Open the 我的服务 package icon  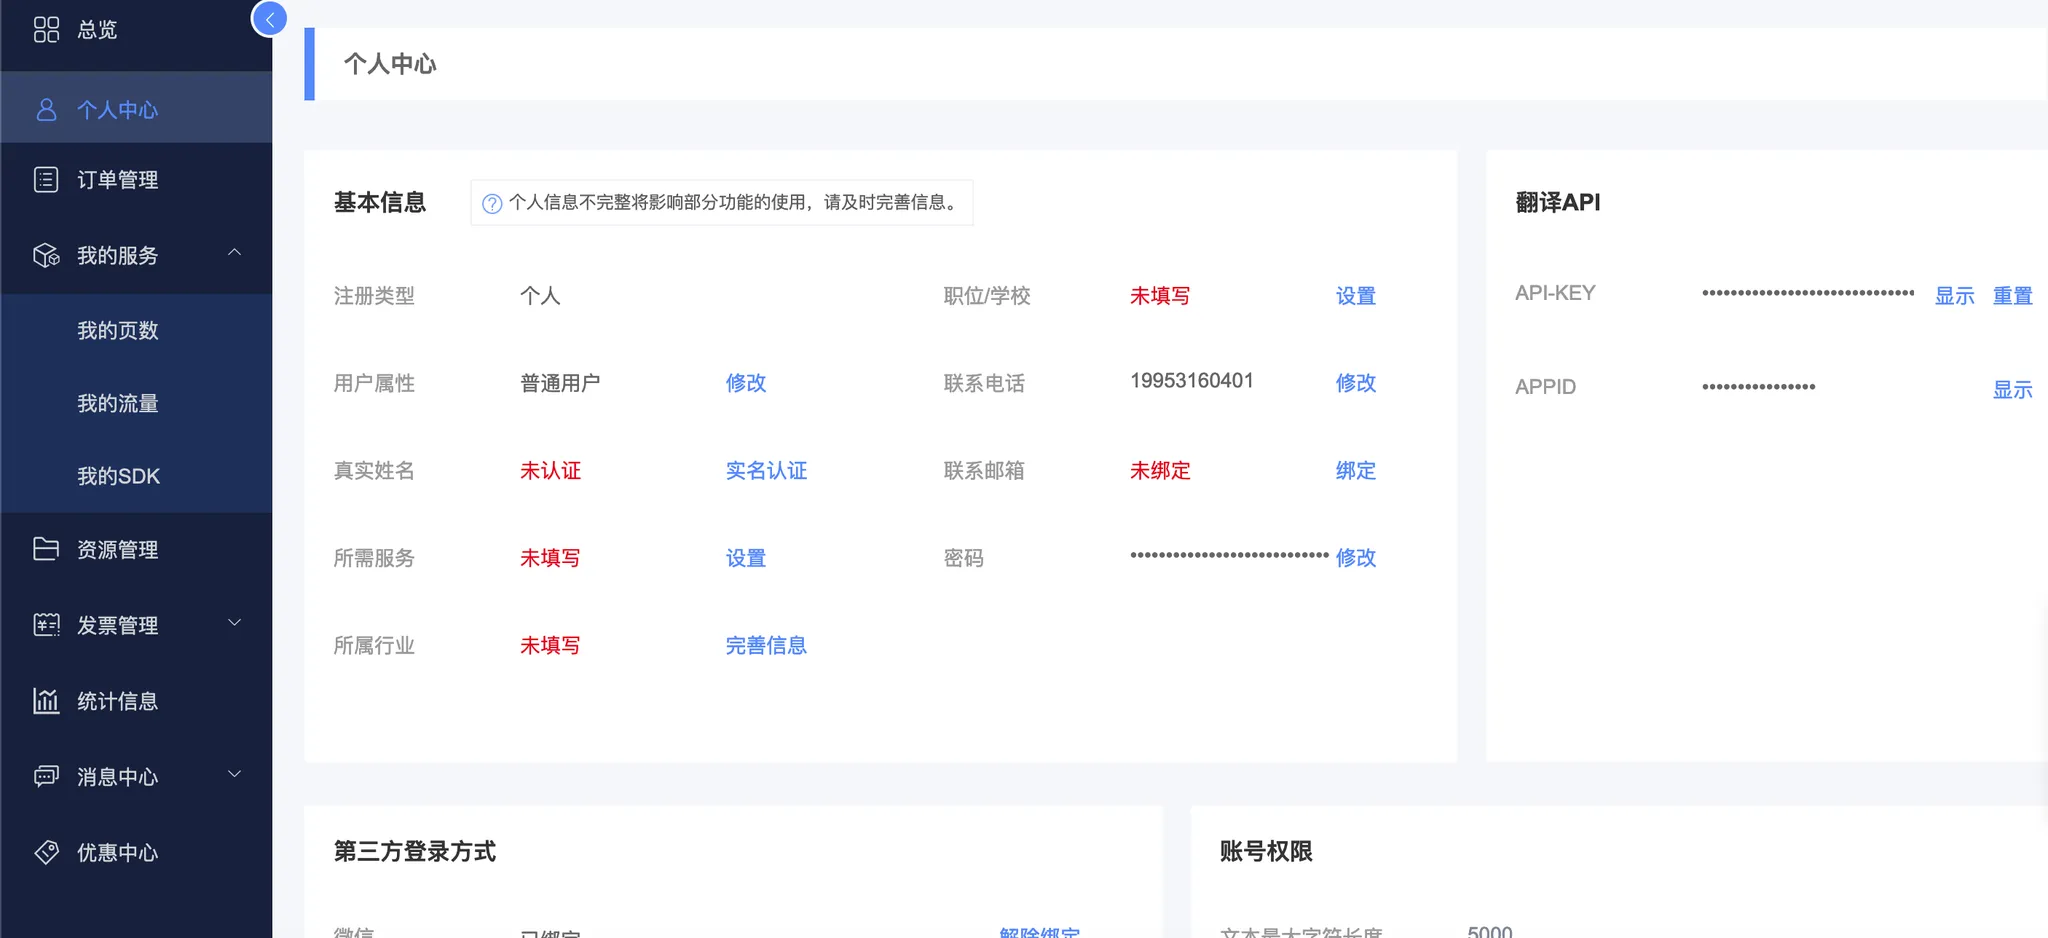coord(46,255)
